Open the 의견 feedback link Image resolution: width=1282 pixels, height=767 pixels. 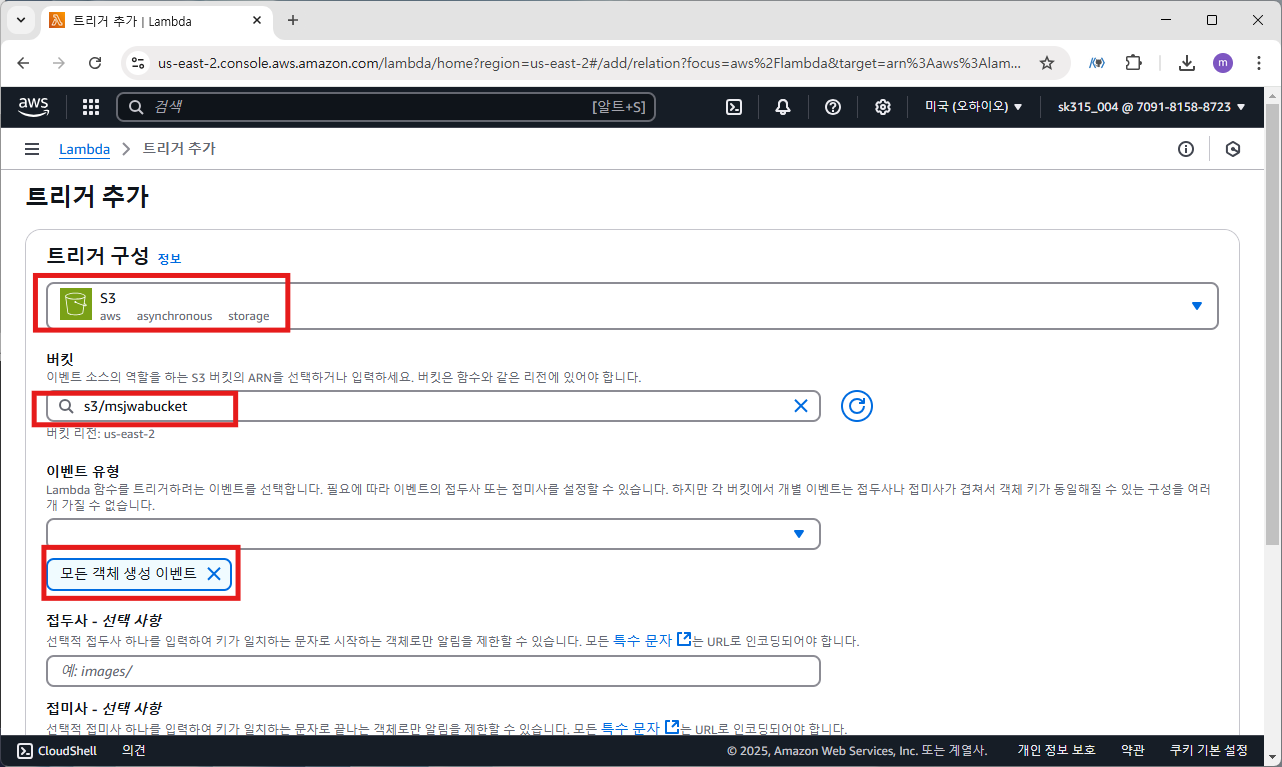134,750
